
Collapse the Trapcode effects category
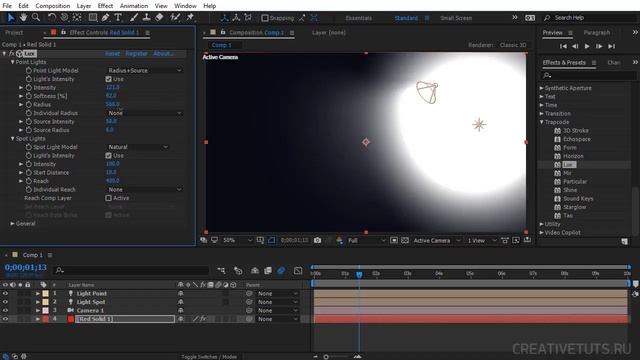542,122
